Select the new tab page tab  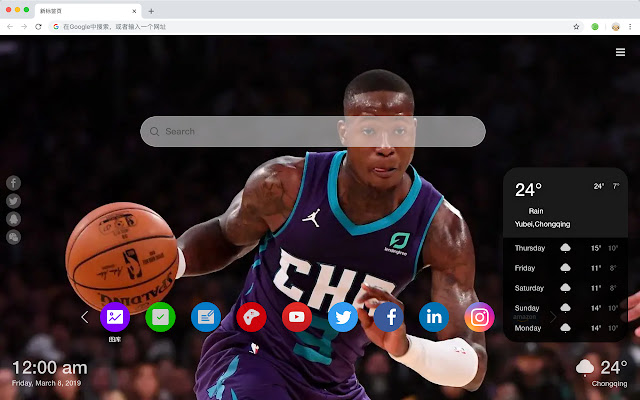tap(88, 11)
